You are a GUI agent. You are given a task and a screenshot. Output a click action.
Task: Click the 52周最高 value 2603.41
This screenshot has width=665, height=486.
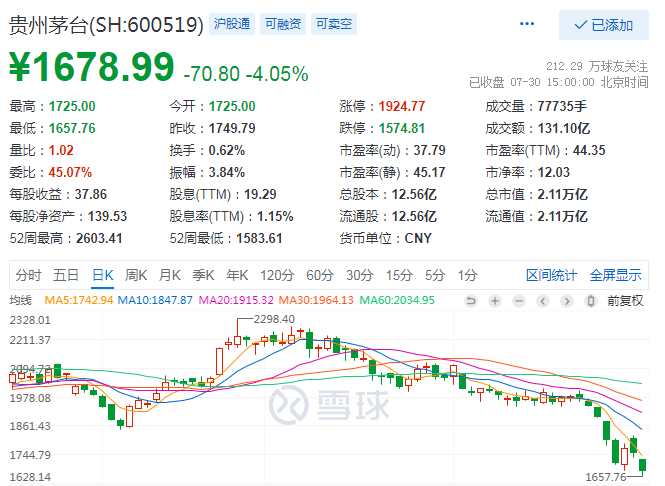click(99, 238)
